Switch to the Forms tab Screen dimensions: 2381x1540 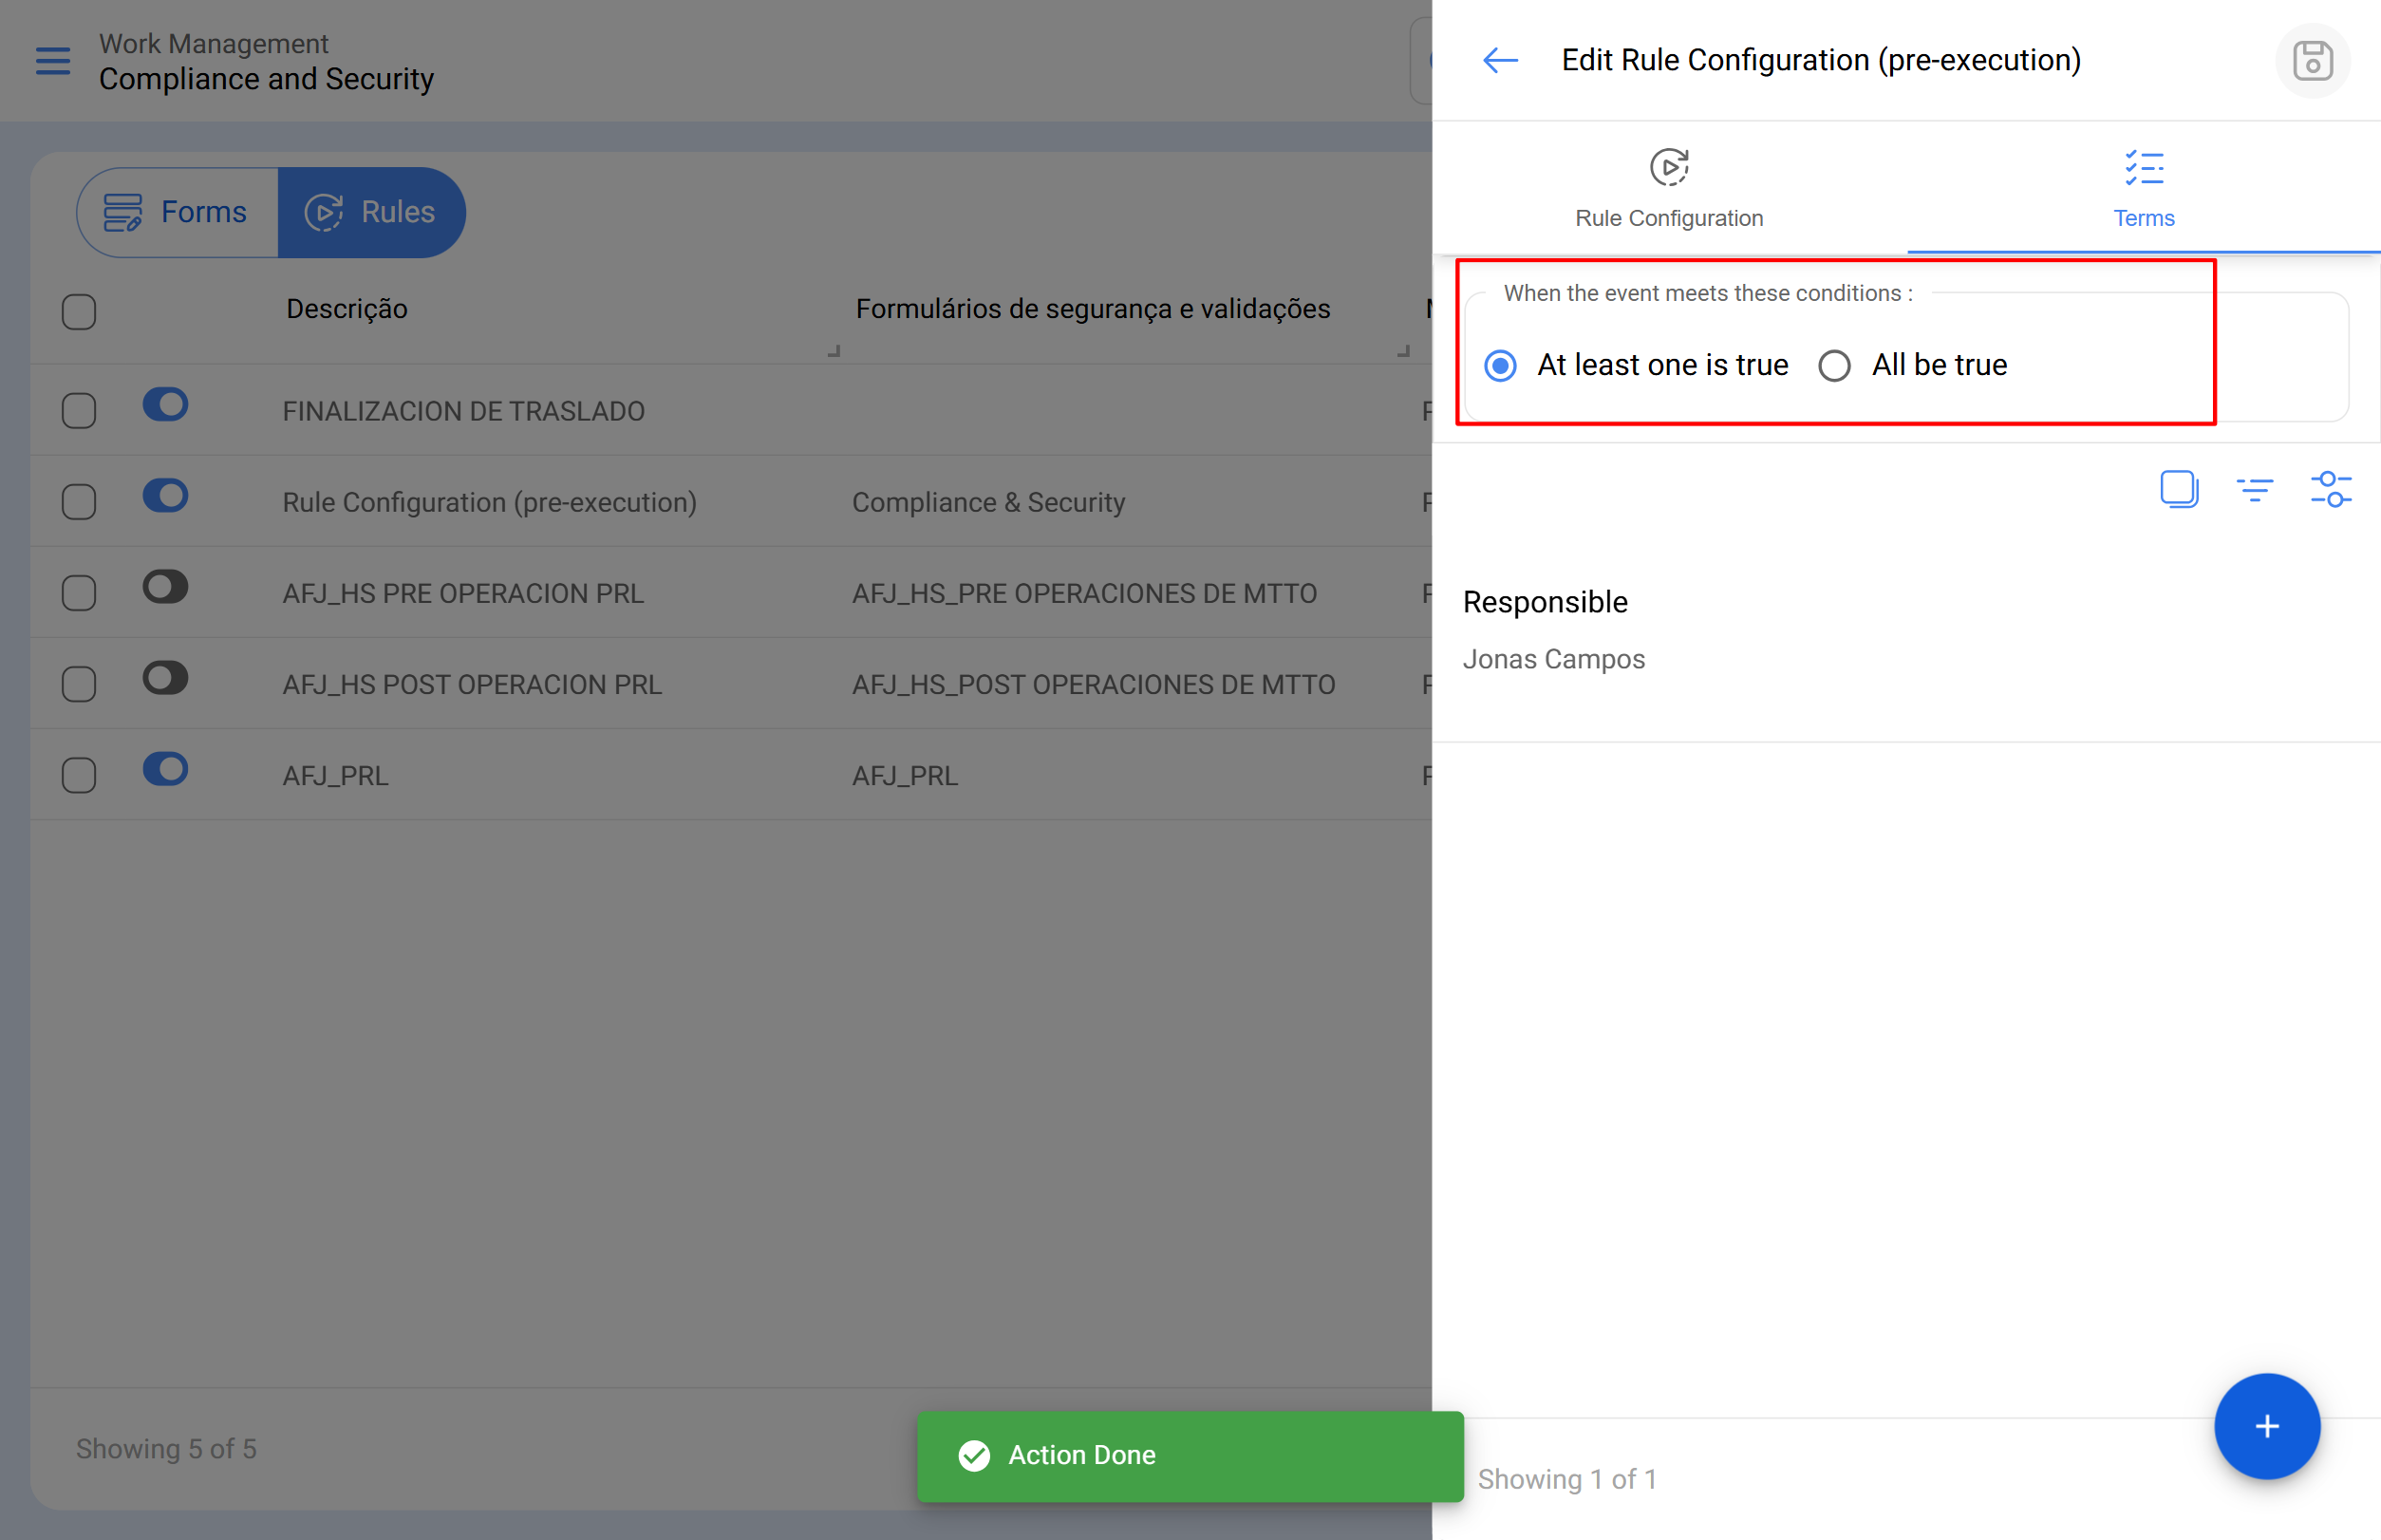178,212
